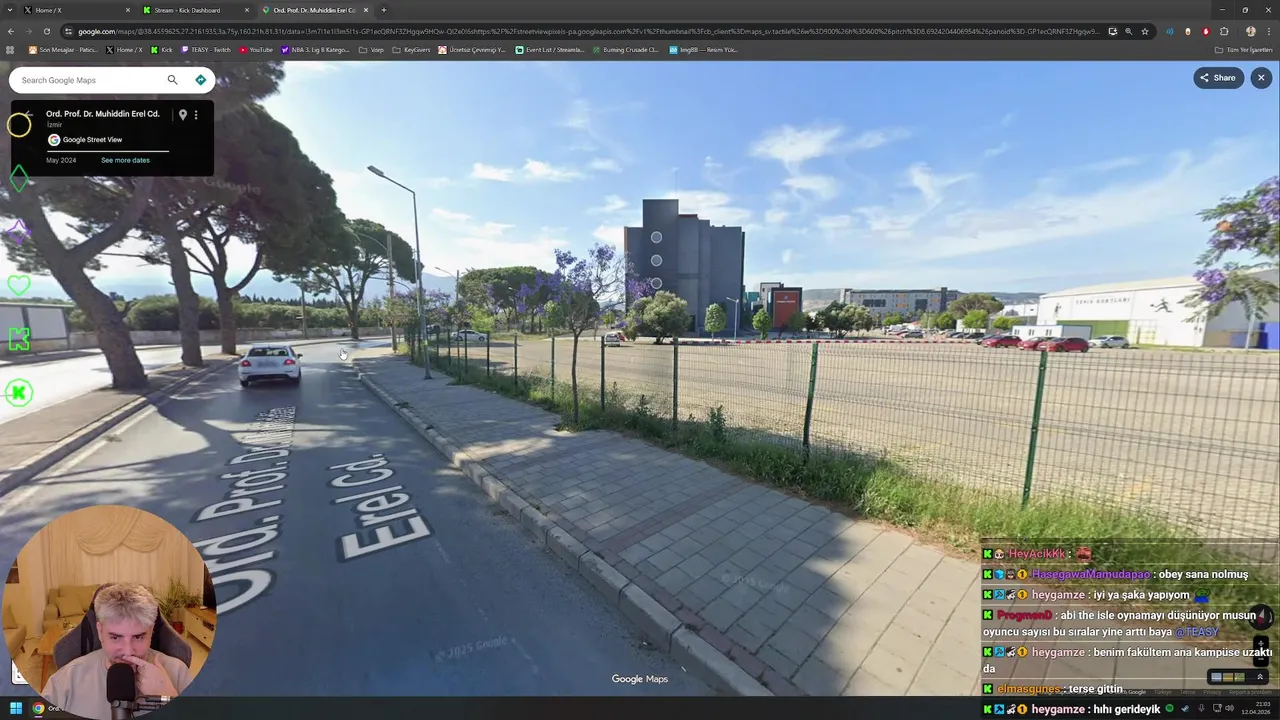Click the Street View compass control
Image resolution: width=1280 pixels, height=720 pixels.
click(x=1261, y=616)
